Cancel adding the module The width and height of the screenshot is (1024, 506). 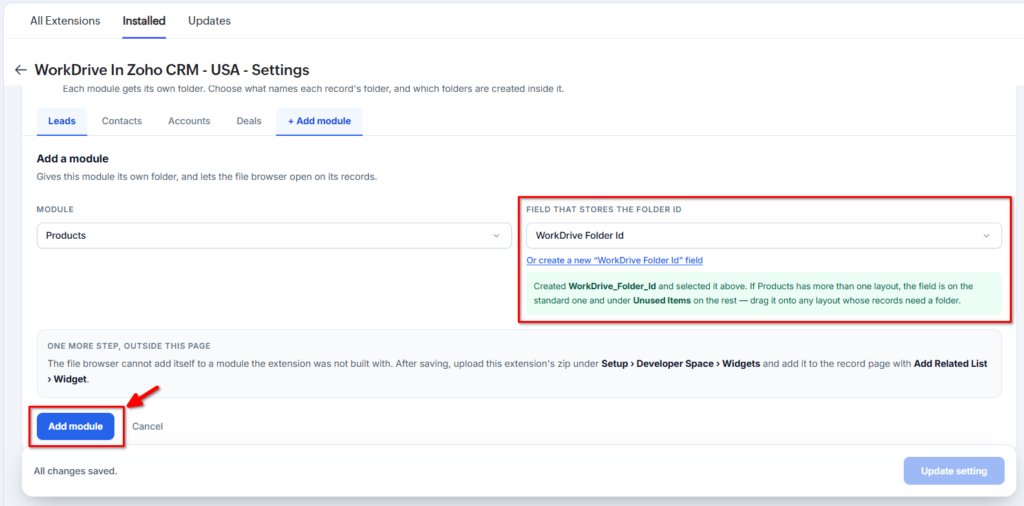148,426
